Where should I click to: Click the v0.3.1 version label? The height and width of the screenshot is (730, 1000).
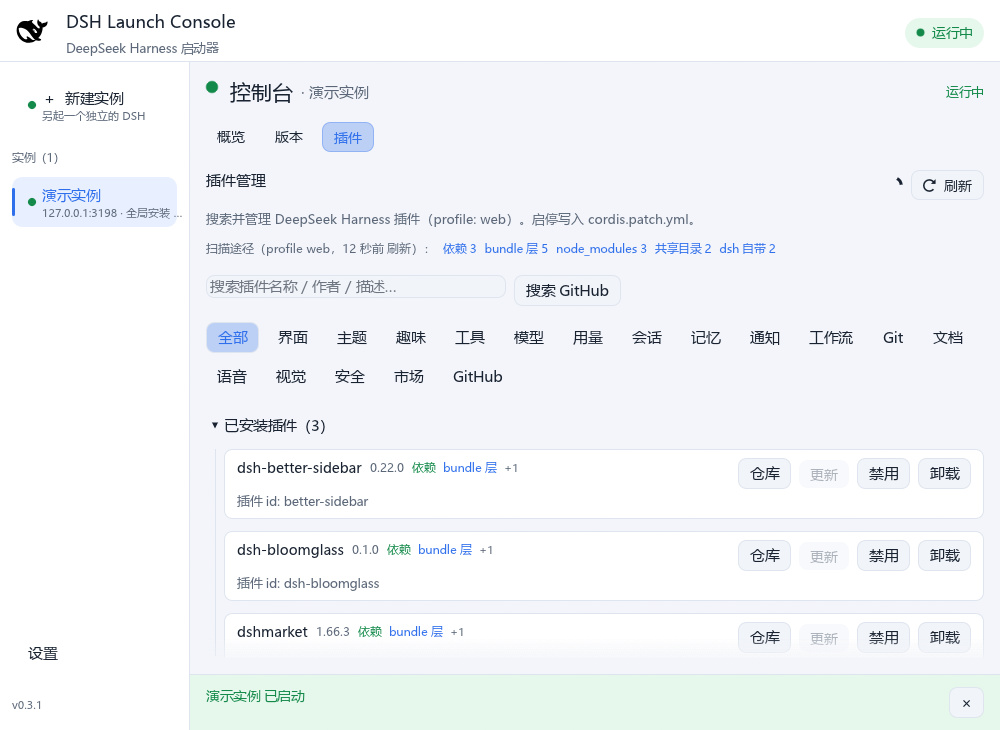pos(27,705)
